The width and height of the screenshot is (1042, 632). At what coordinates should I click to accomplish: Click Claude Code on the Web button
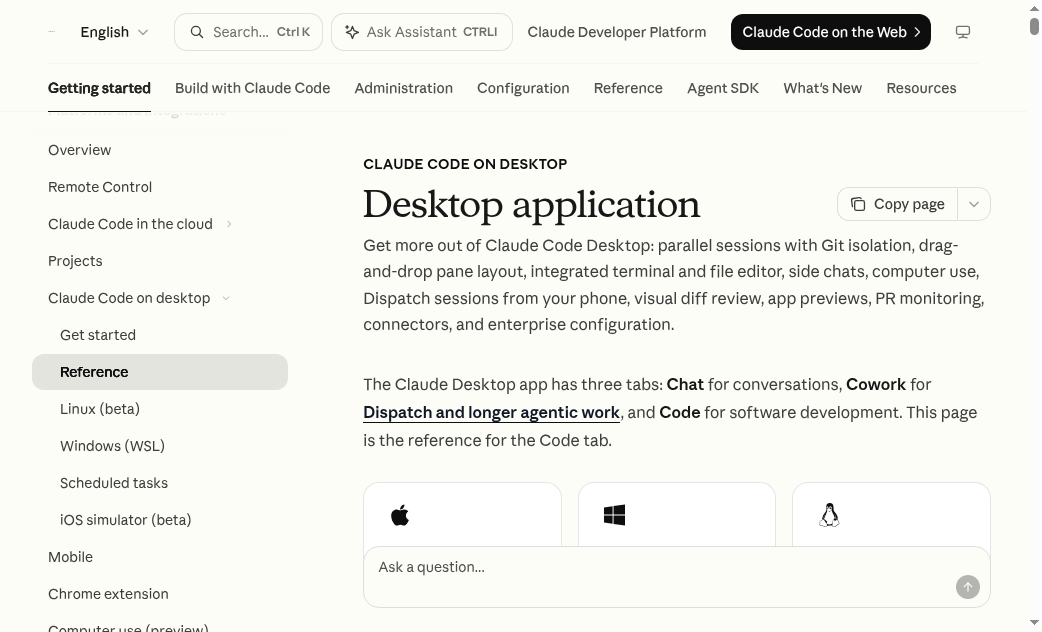pos(831,32)
